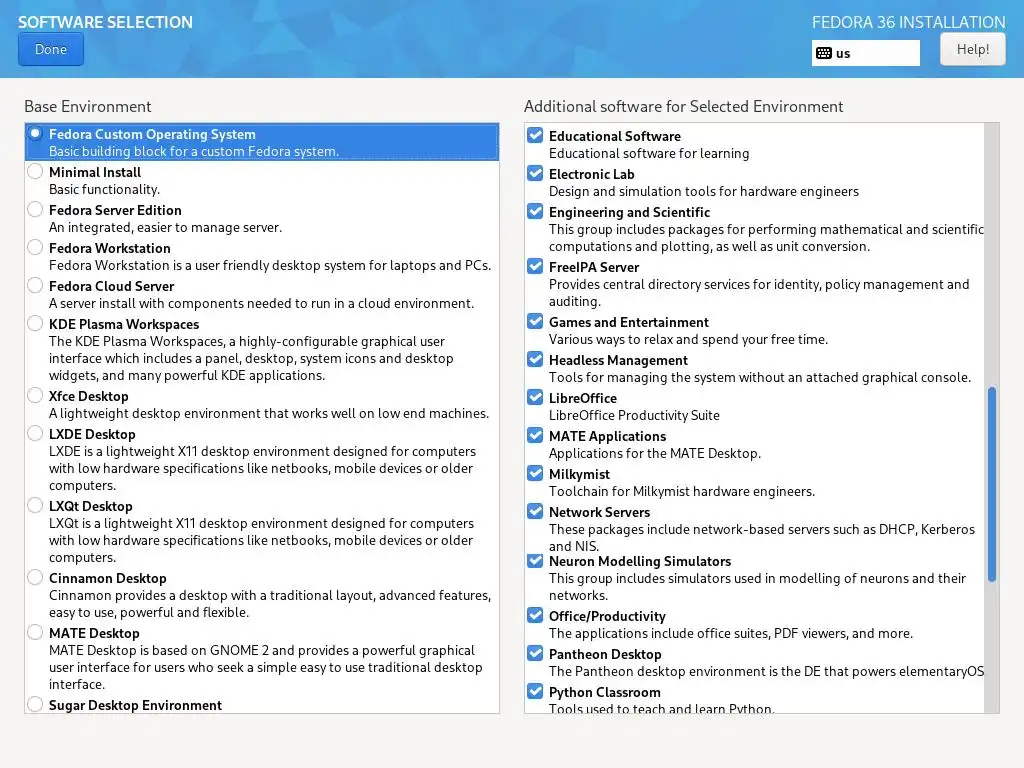The width and height of the screenshot is (1024, 768).
Task: Toggle Engineering and Scientific checkbox
Action: 535,211
